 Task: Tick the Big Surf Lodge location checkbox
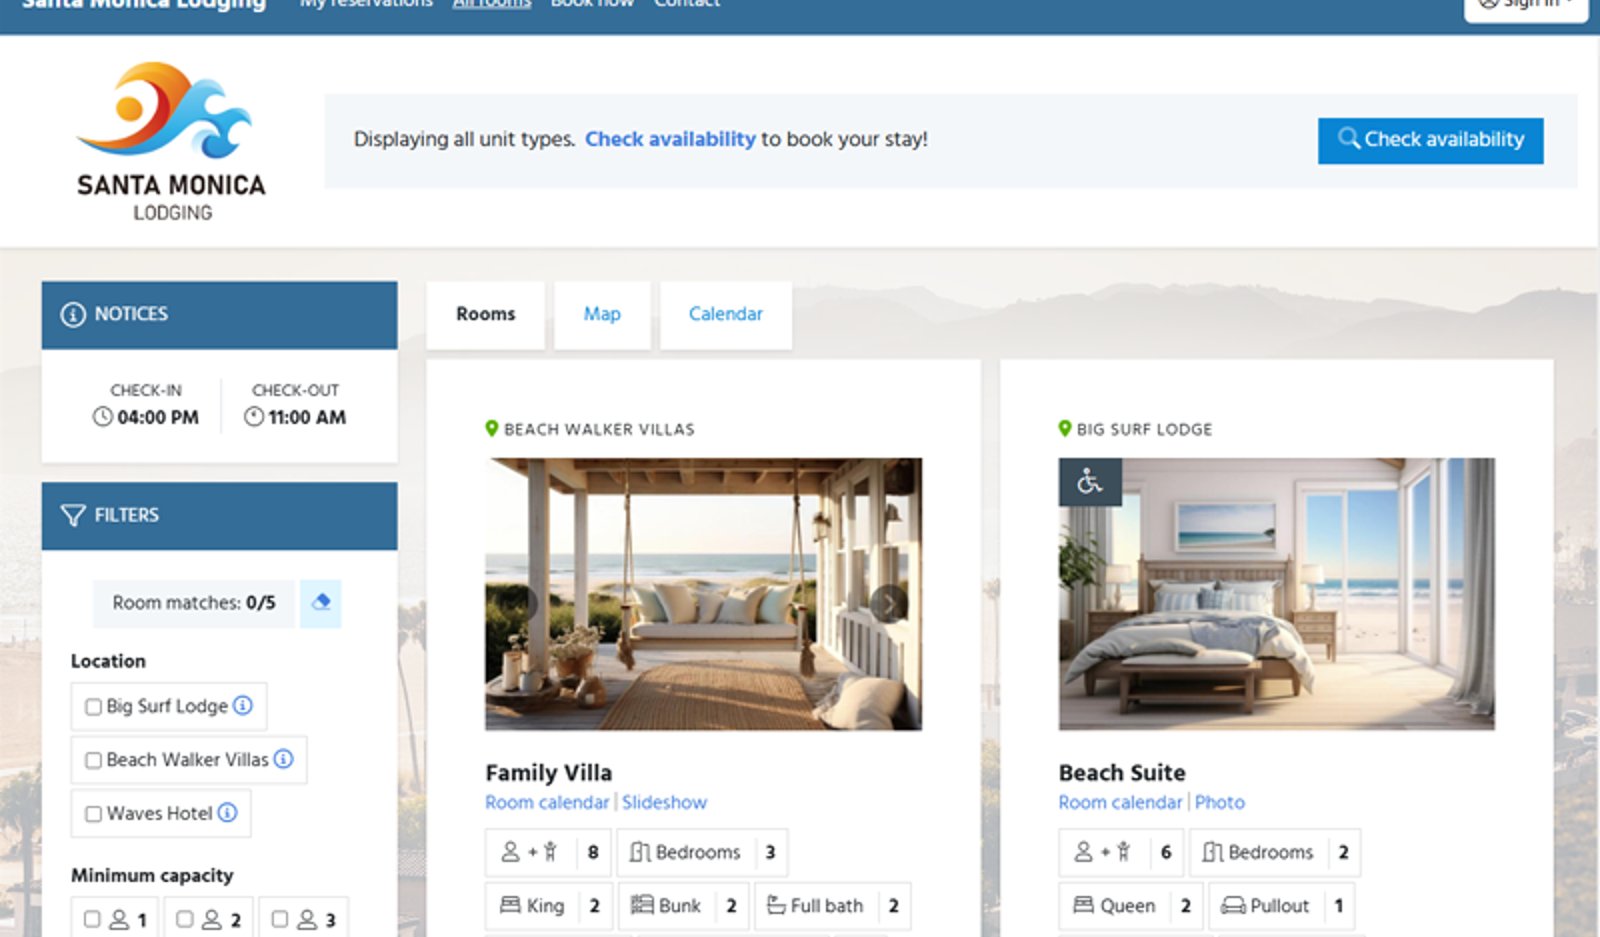tap(93, 707)
